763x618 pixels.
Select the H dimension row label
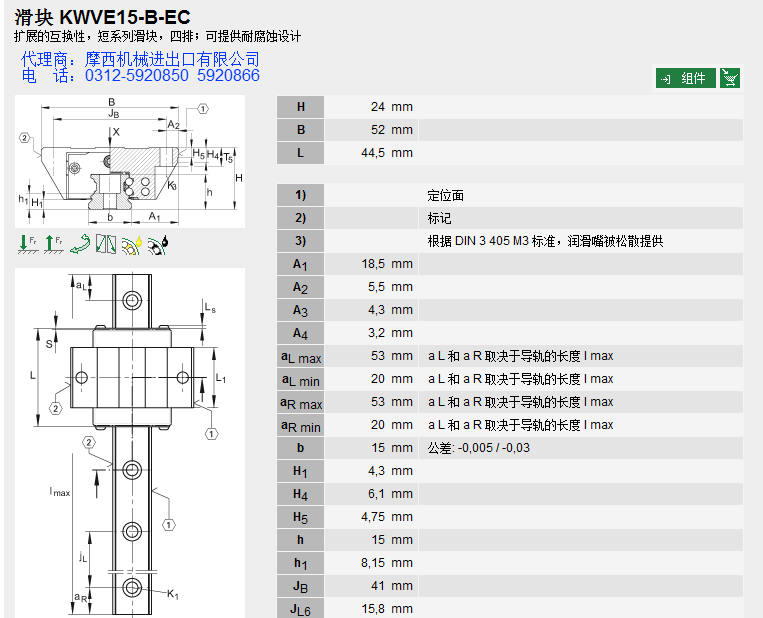[x=300, y=107]
